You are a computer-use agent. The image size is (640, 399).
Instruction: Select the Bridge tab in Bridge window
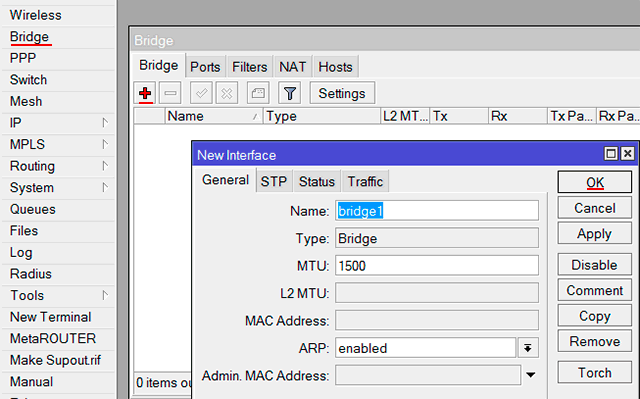(x=159, y=65)
